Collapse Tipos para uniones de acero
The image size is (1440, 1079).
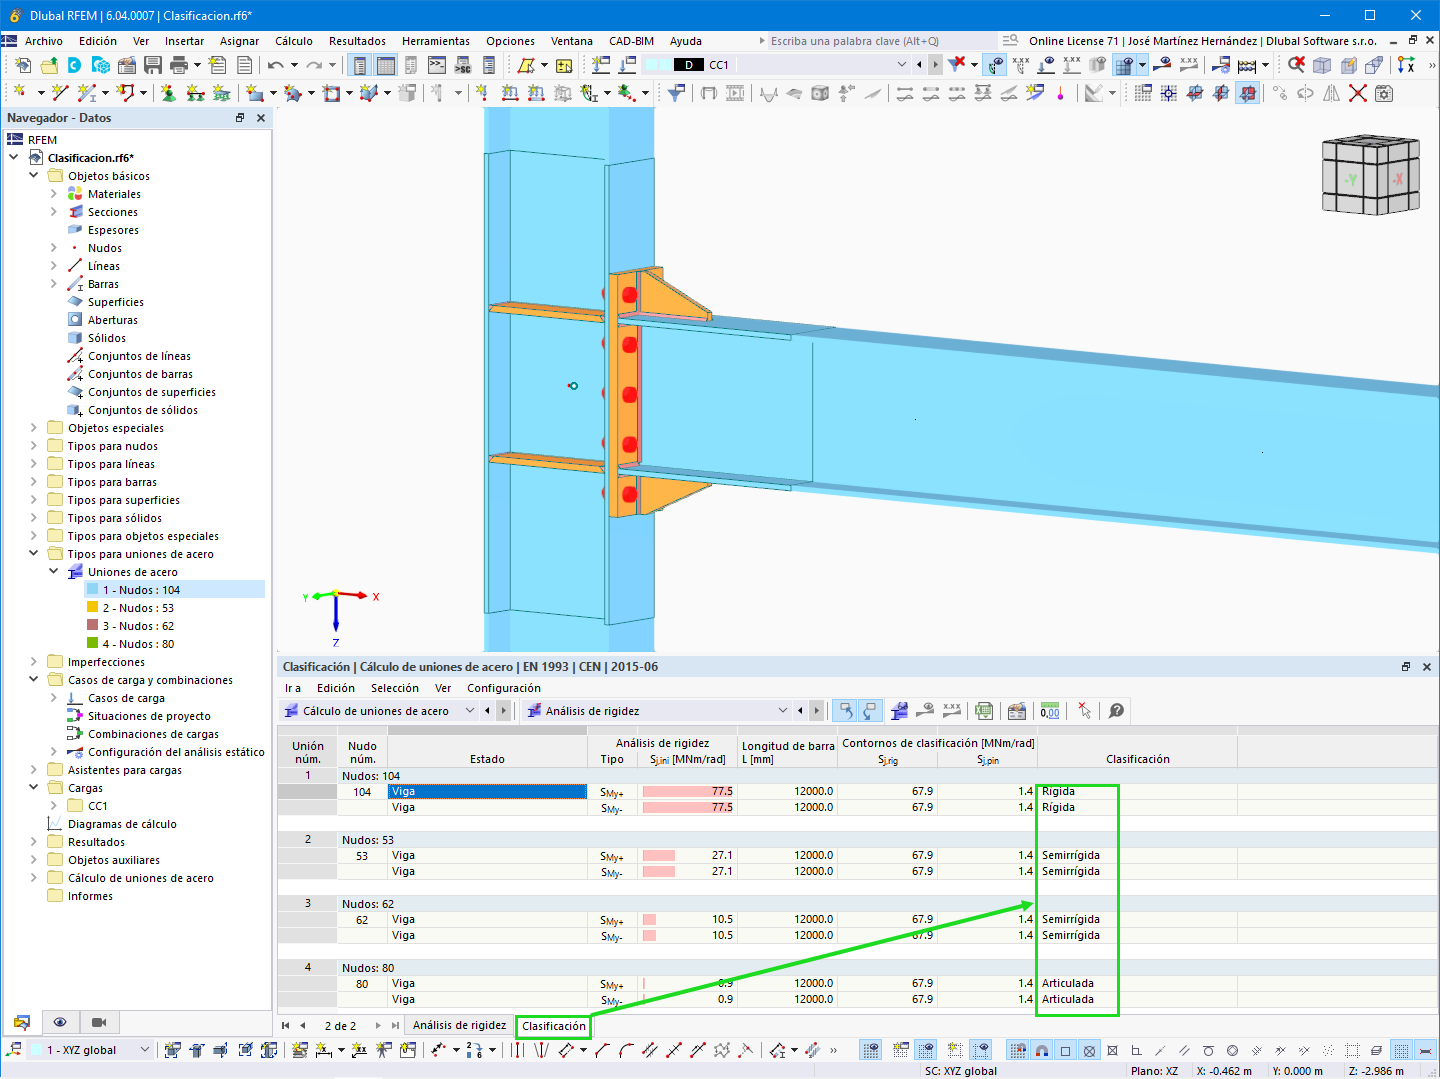tap(34, 554)
